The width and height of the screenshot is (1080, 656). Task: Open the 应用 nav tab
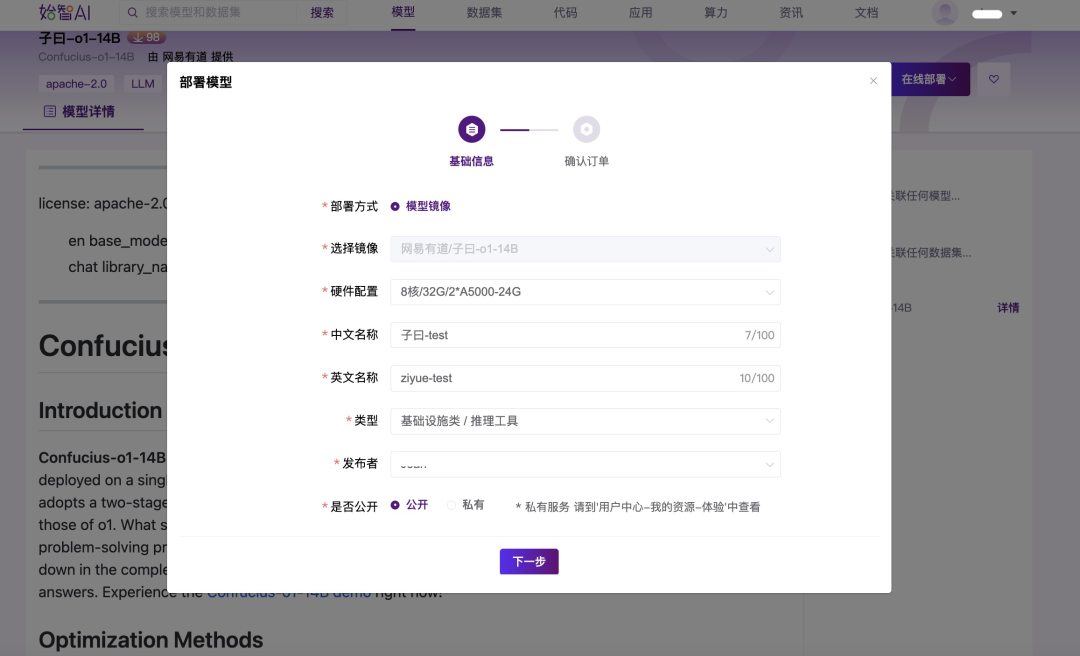coord(641,12)
